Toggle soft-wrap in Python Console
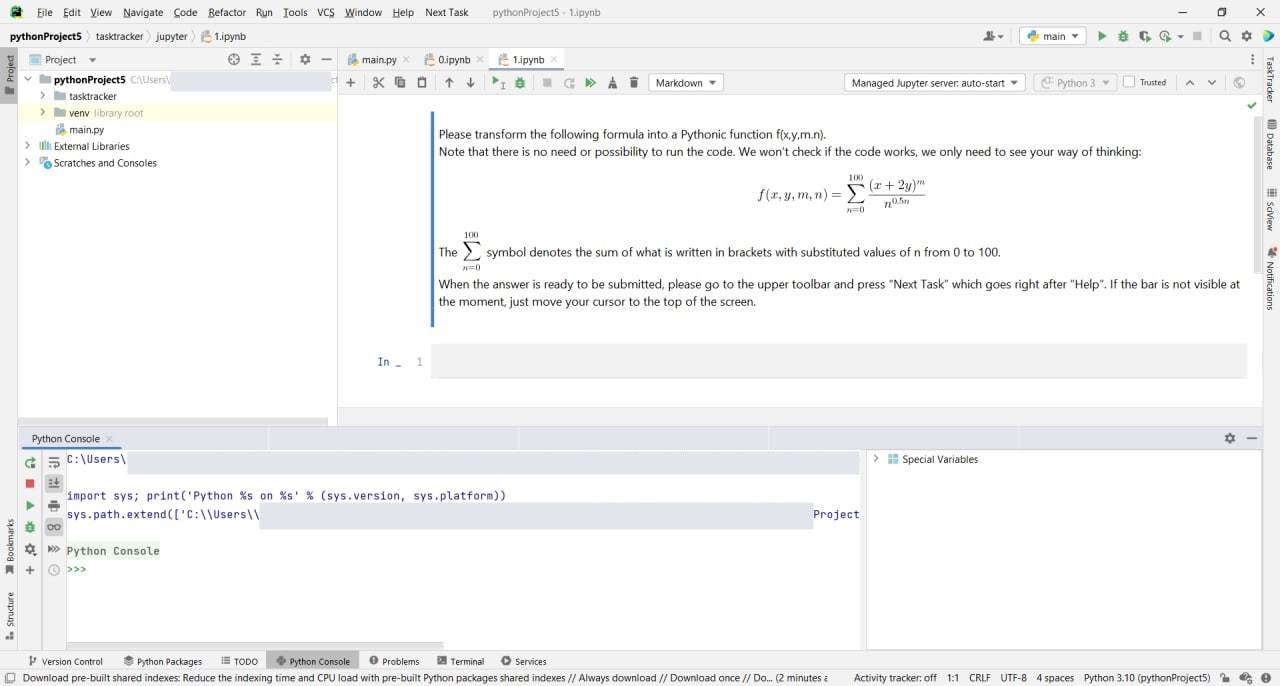This screenshot has height=686, width=1280. pos(54,463)
